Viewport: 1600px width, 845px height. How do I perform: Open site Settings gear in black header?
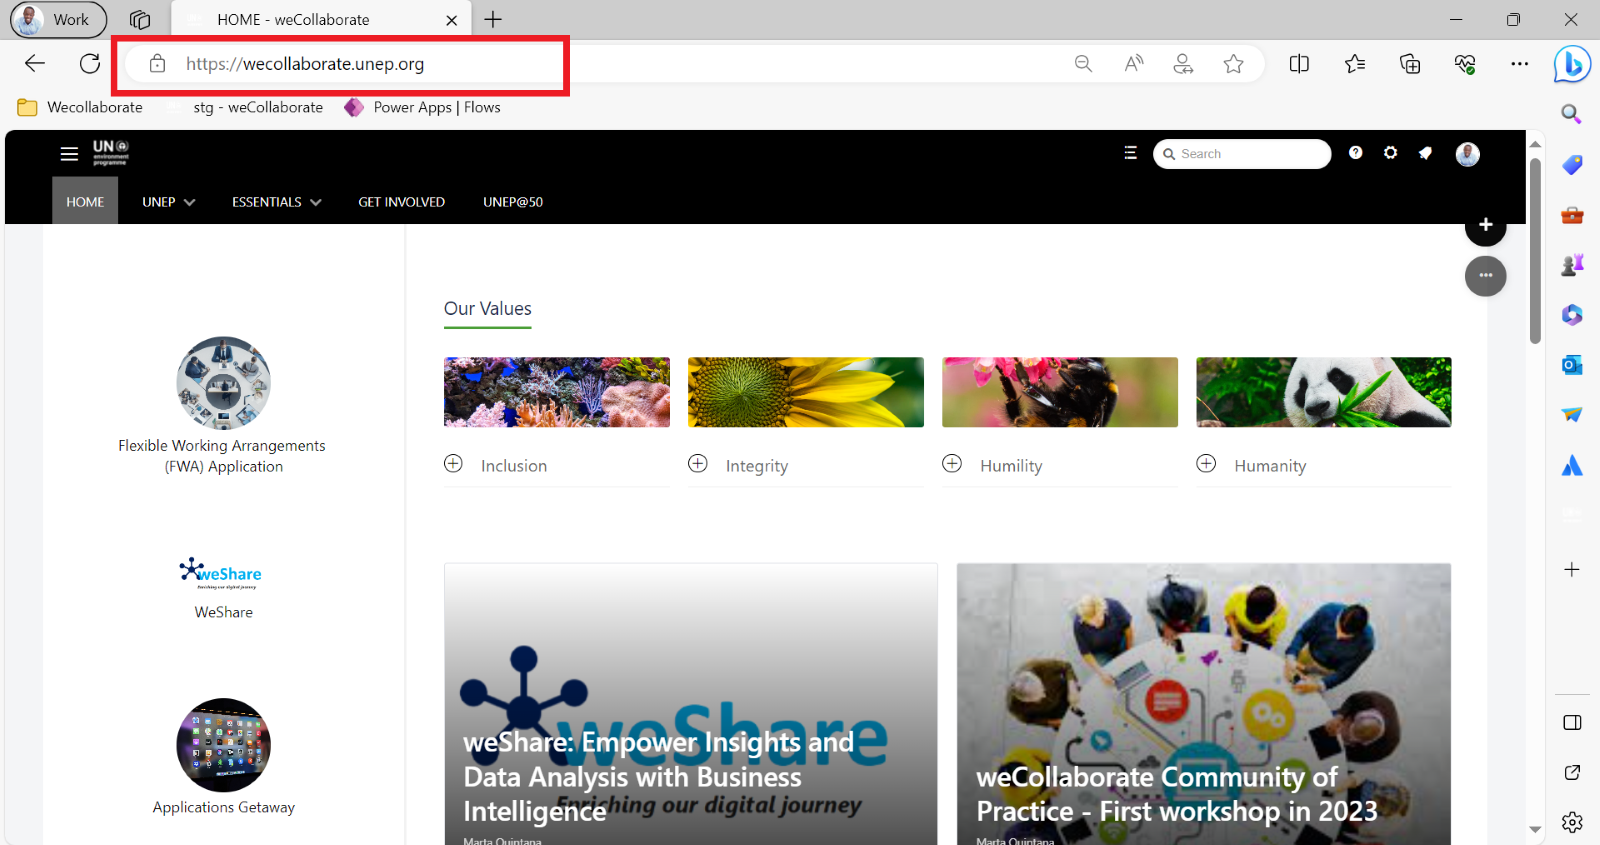tap(1390, 153)
